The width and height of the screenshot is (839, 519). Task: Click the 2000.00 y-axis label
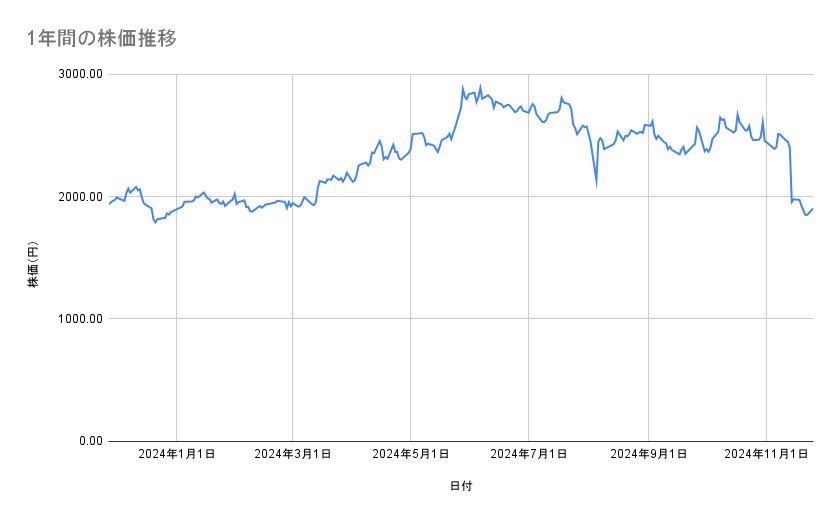[x=78, y=197]
